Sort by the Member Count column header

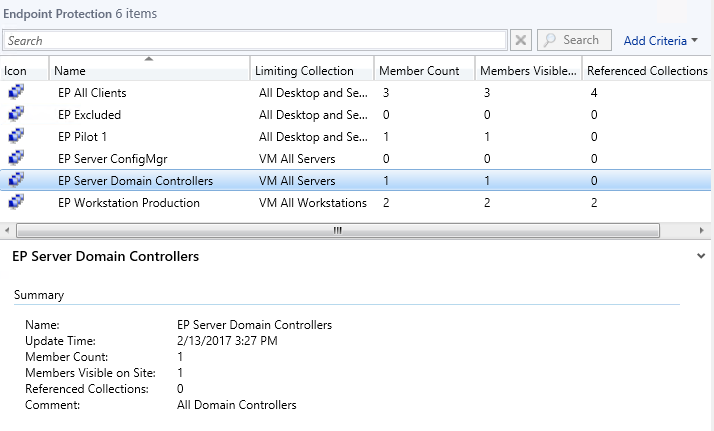click(x=419, y=71)
